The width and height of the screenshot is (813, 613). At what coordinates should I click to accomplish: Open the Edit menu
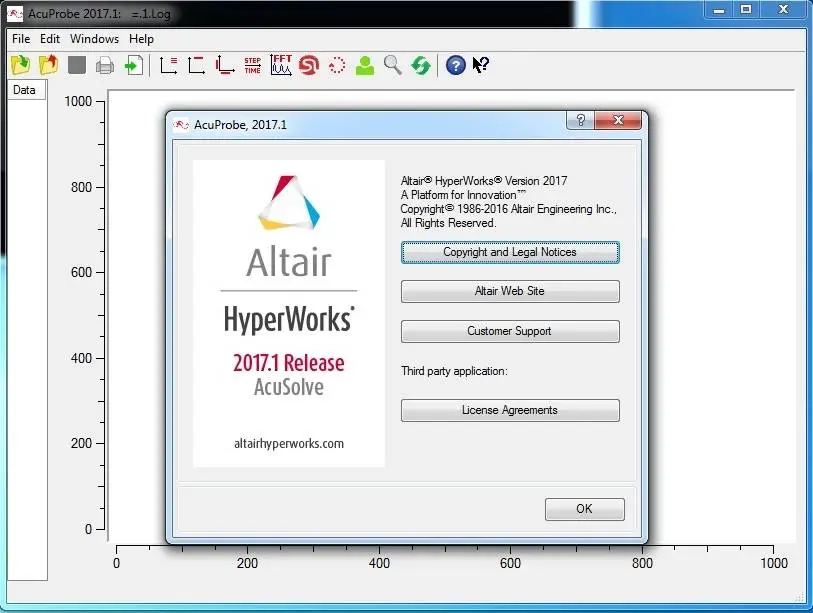point(50,39)
